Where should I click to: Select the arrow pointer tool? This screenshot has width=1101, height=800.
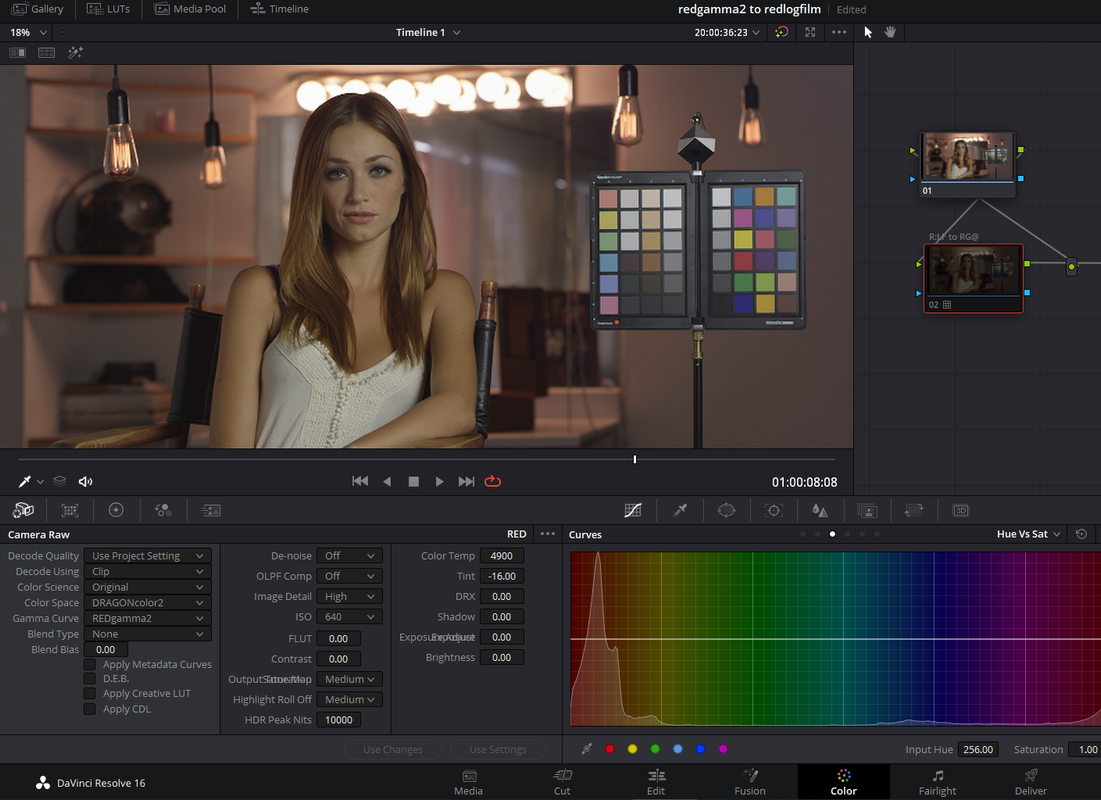coord(868,32)
